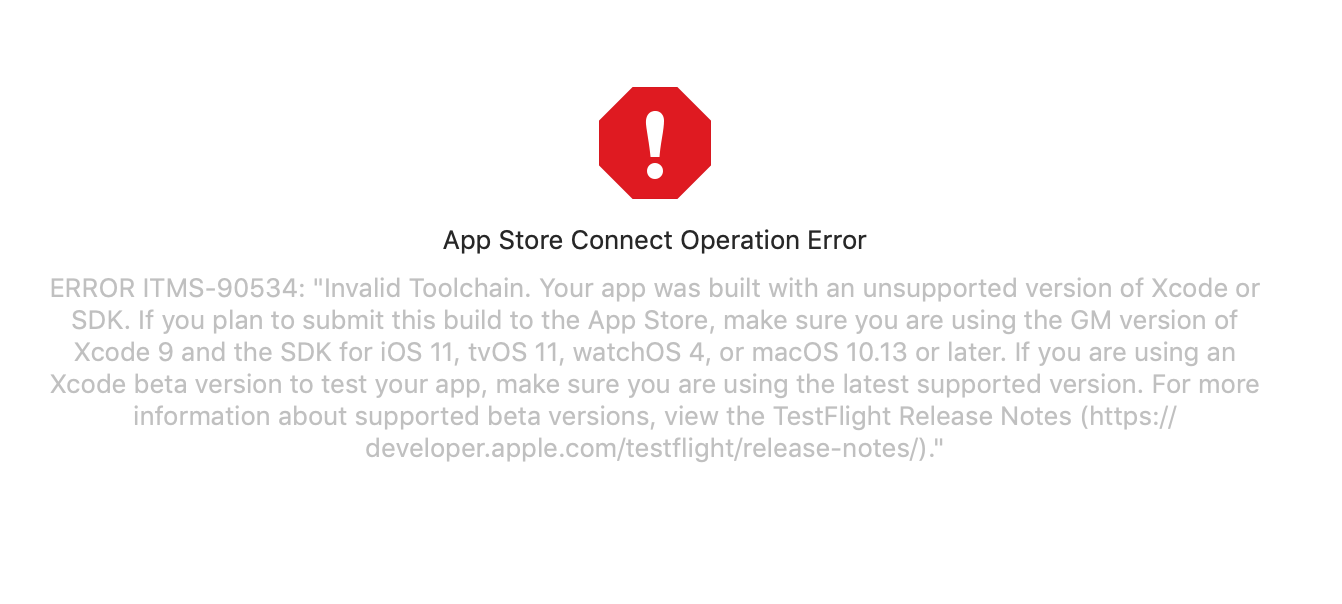Click the https:// start of the URL
Image resolution: width=1342 pixels, height=604 pixels.
[1127, 417]
